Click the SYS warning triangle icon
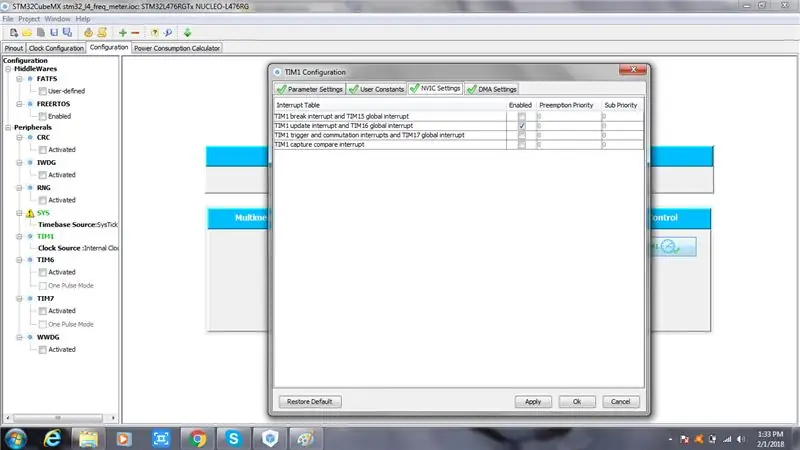This screenshot has height=450, width=800. coord(30,213)
